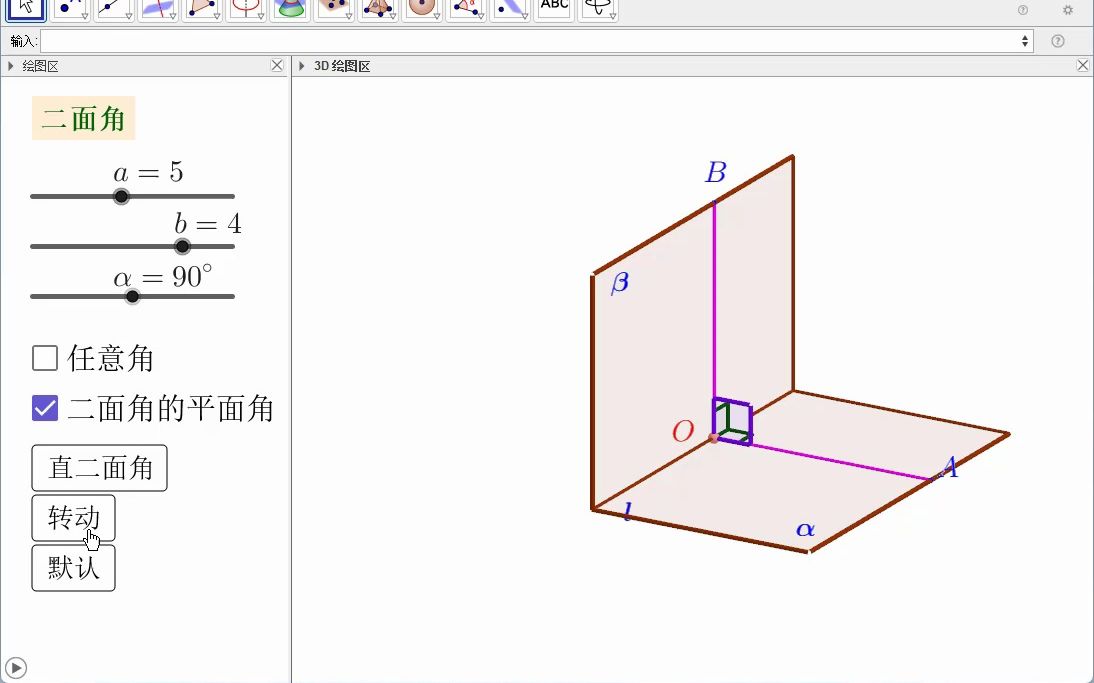Click the 'a = 5' slider label
Image resolution: width=1094 pixels, height=683 pixels.
149,172
